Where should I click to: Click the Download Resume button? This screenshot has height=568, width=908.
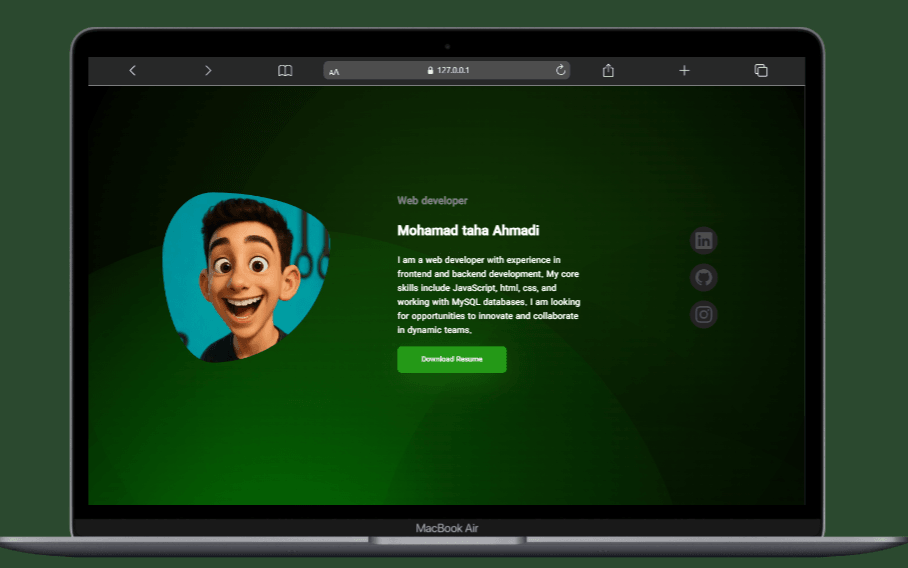(x=452, y=360)
